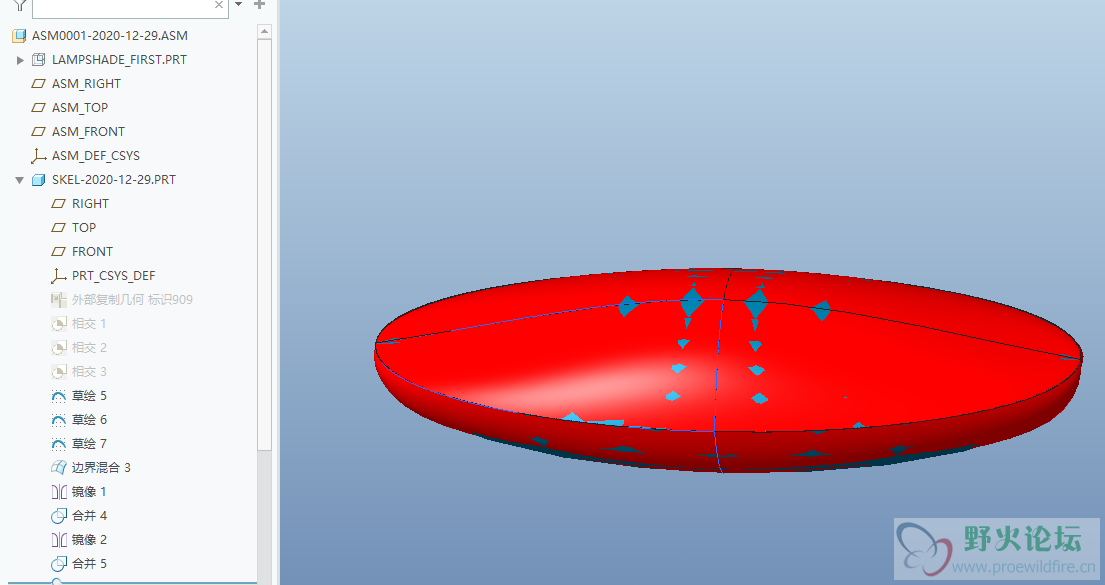Select the 边界混合 3 label
This screenshot has height=585, width=1105.
101,467
